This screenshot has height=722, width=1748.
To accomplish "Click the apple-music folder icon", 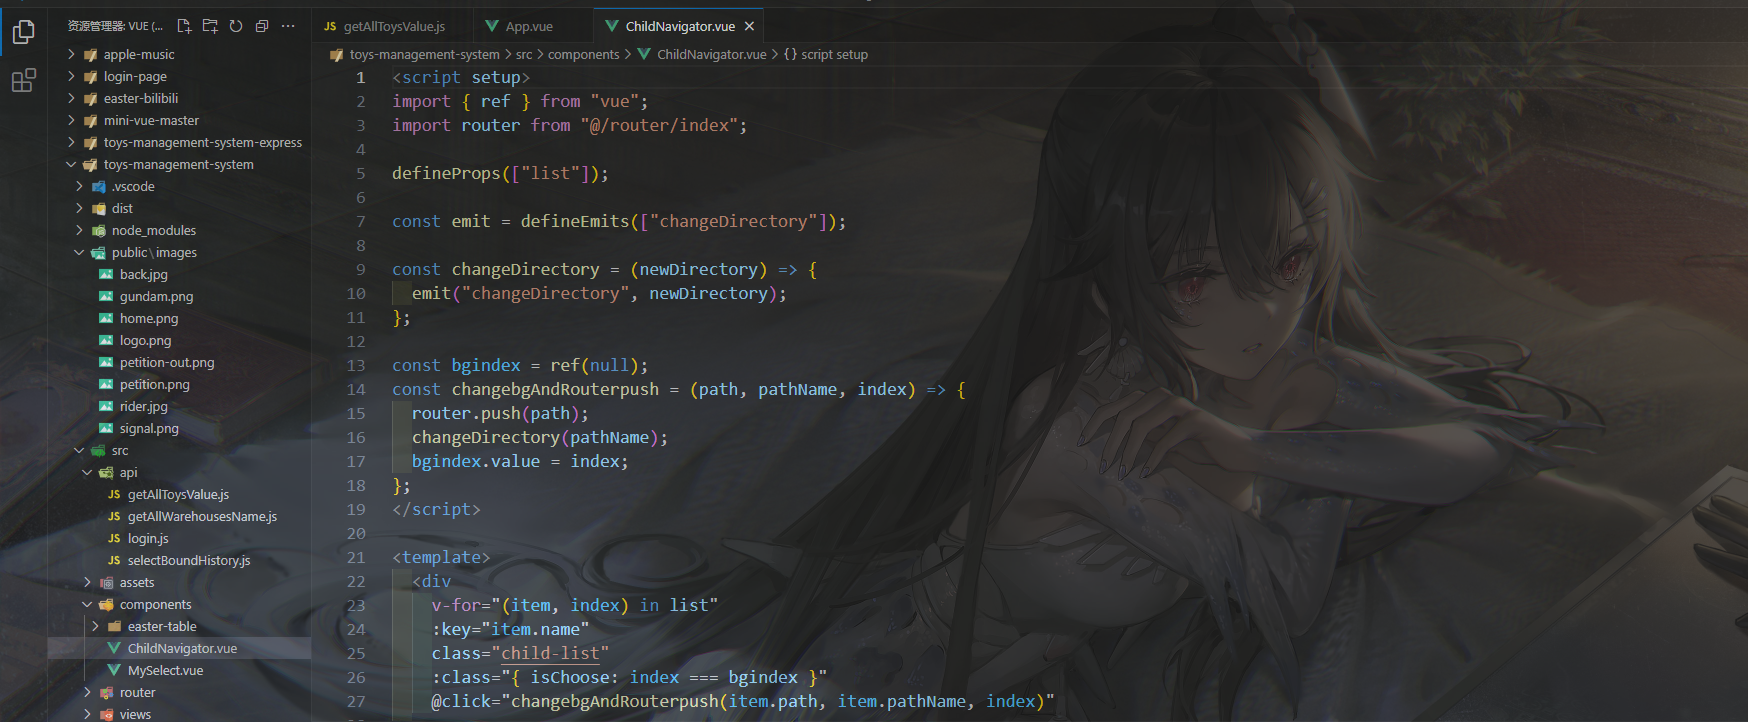I will (x=90, y=54).
